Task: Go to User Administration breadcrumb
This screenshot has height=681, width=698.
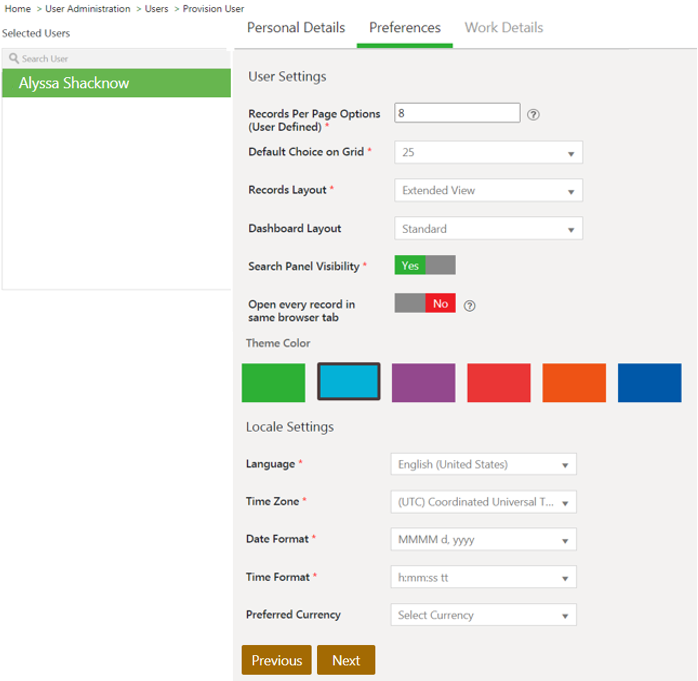Action: pyautogui.click(x=88, y=9)
